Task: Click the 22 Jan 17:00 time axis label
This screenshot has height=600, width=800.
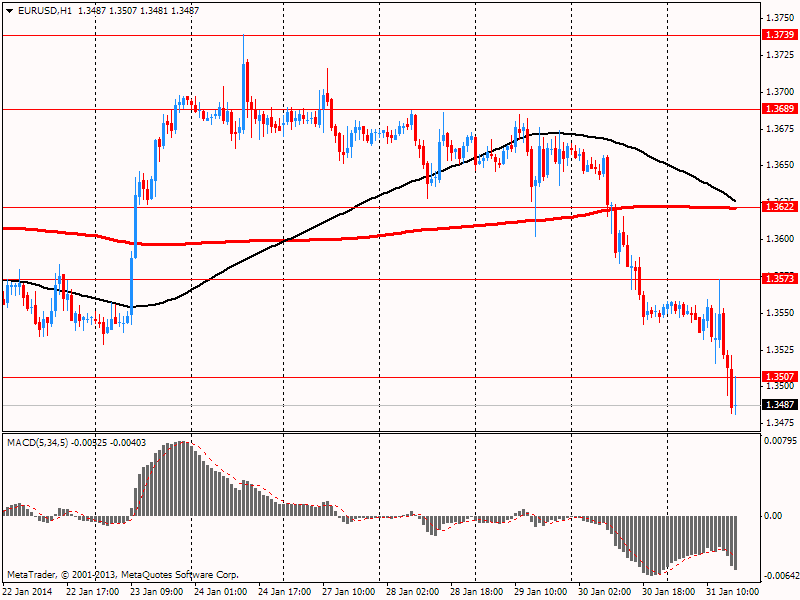Action: [93, 592]
